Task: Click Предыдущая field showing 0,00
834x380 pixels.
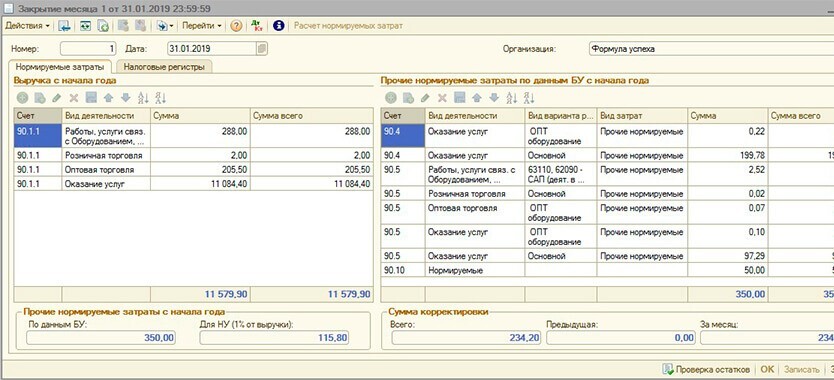Action: click(x=621, y=337)
